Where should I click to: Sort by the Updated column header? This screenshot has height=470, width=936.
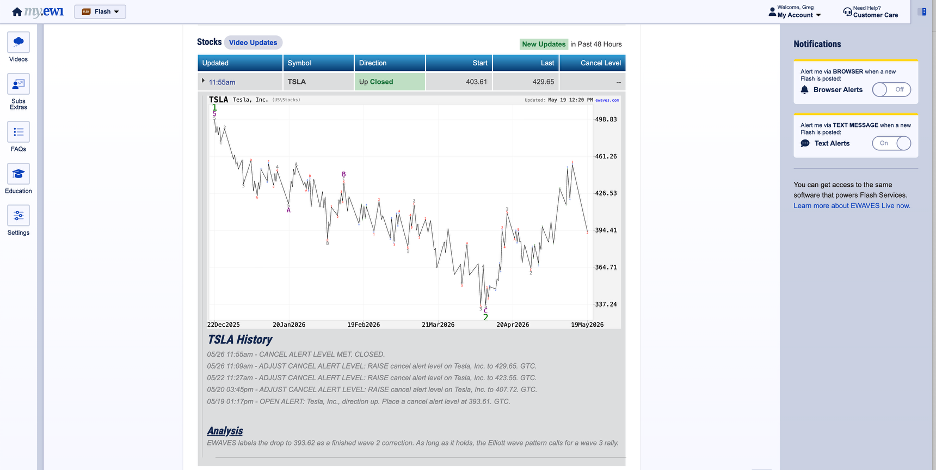(240, 63)
